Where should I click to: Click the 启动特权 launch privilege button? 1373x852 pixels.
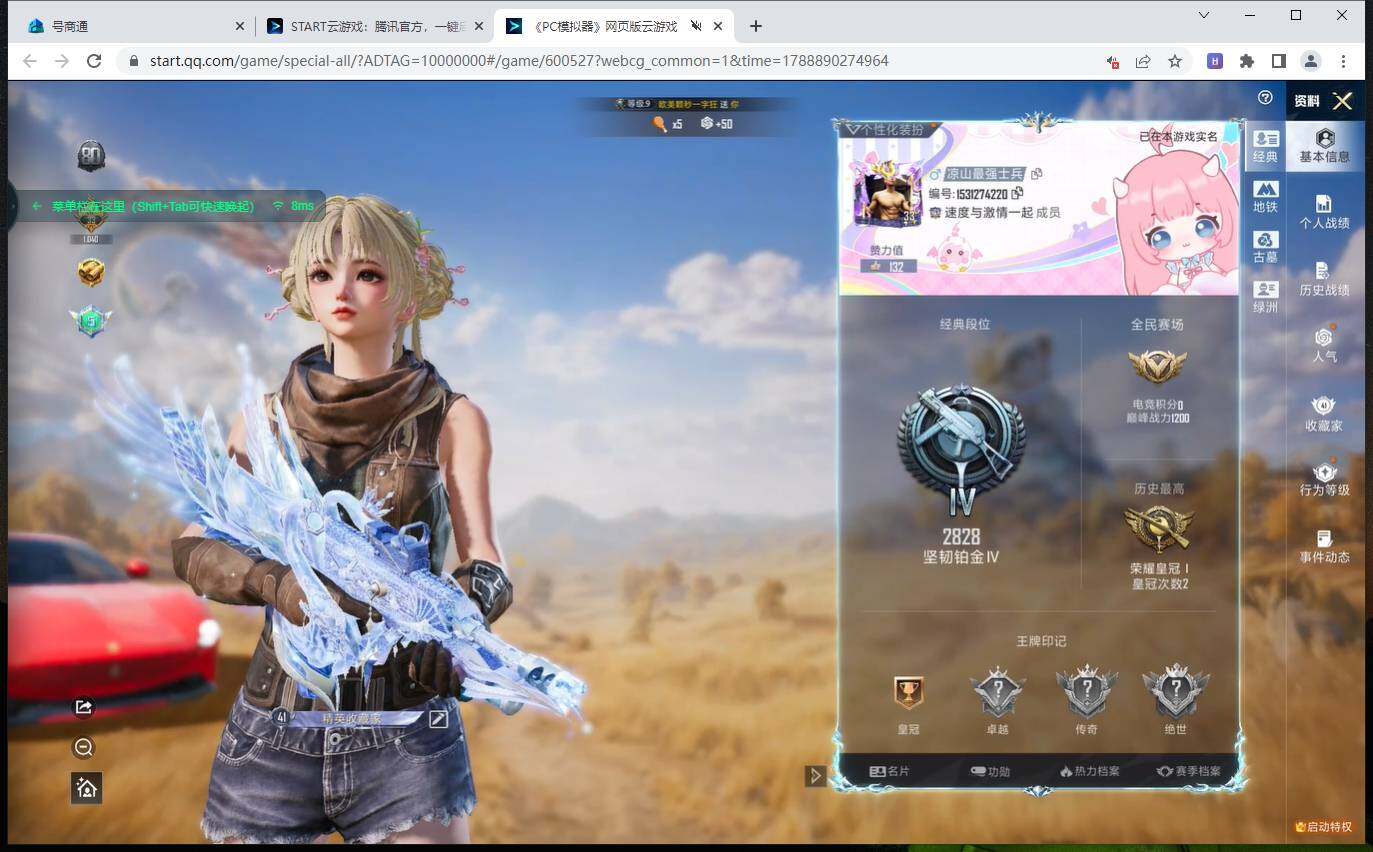(1323, 827)
